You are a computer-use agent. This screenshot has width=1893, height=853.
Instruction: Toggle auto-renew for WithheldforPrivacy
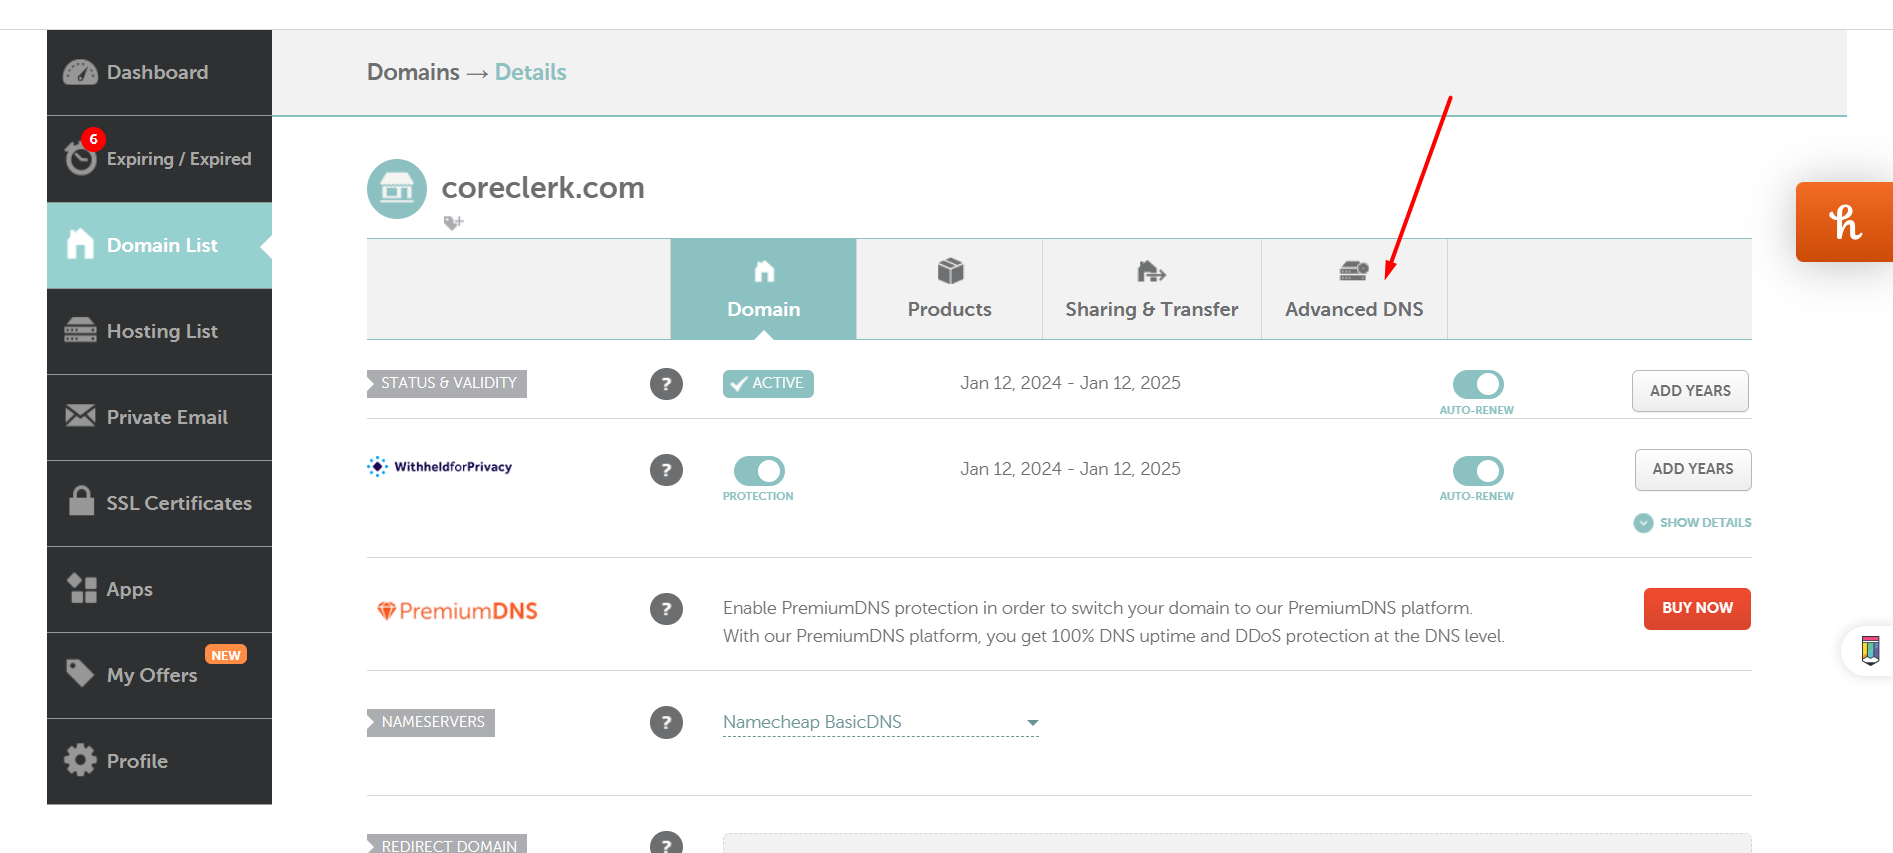pos(1478,470)
